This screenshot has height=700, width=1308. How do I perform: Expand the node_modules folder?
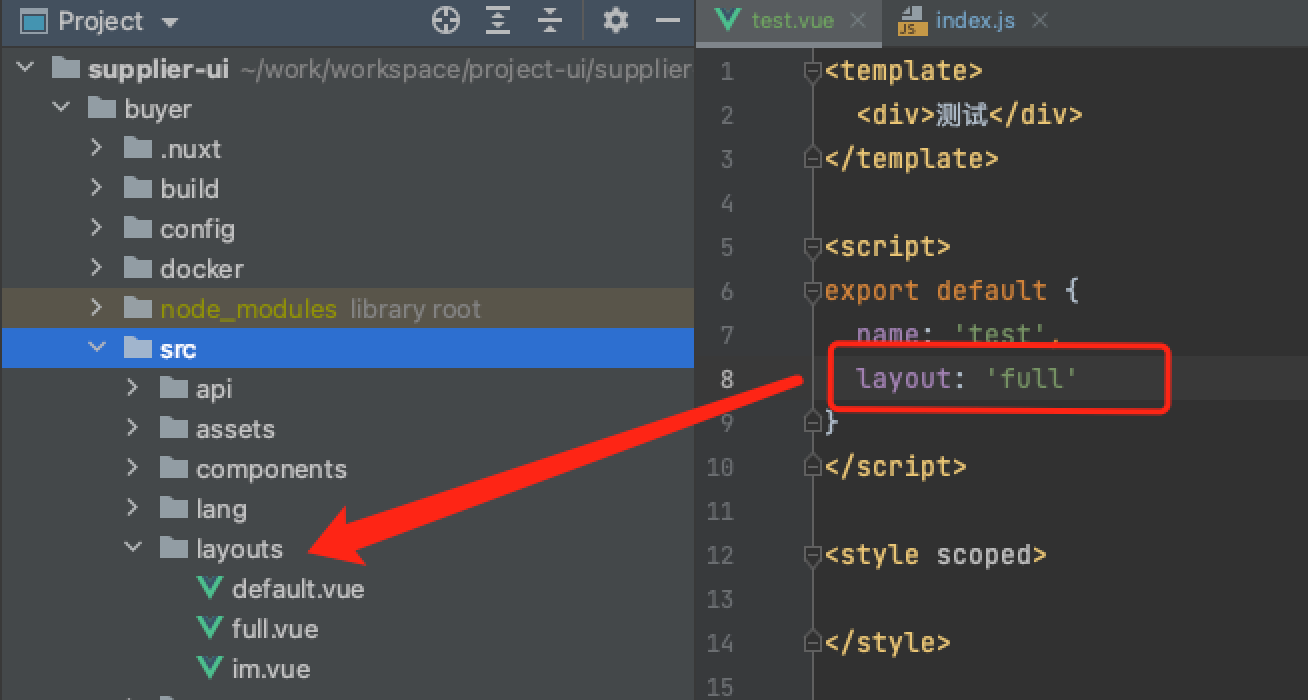pyautogui.click(x=96, y=308)
